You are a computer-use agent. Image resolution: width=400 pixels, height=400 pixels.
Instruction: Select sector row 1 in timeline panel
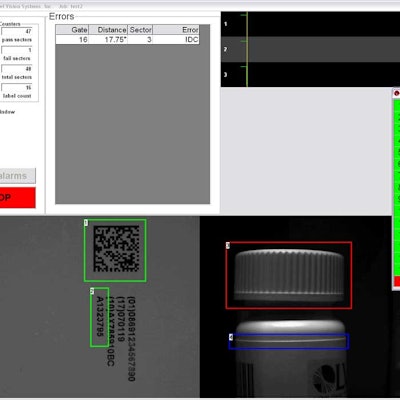tap(310, 24)
